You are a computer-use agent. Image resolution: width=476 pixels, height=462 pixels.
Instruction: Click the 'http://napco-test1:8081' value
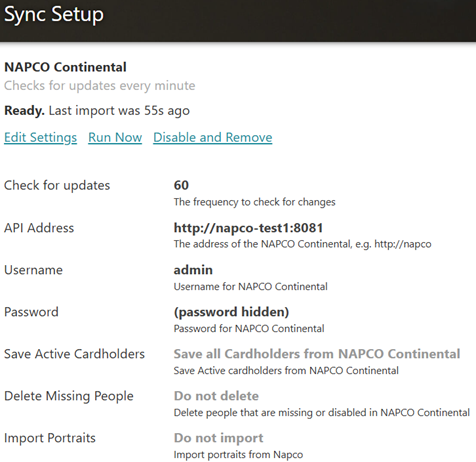pos(248,228)
